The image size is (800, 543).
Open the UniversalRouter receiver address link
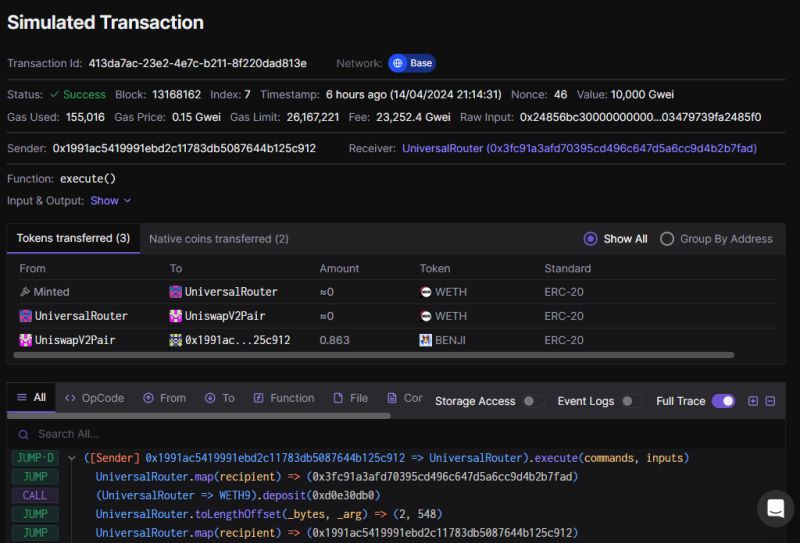(579, 149)
